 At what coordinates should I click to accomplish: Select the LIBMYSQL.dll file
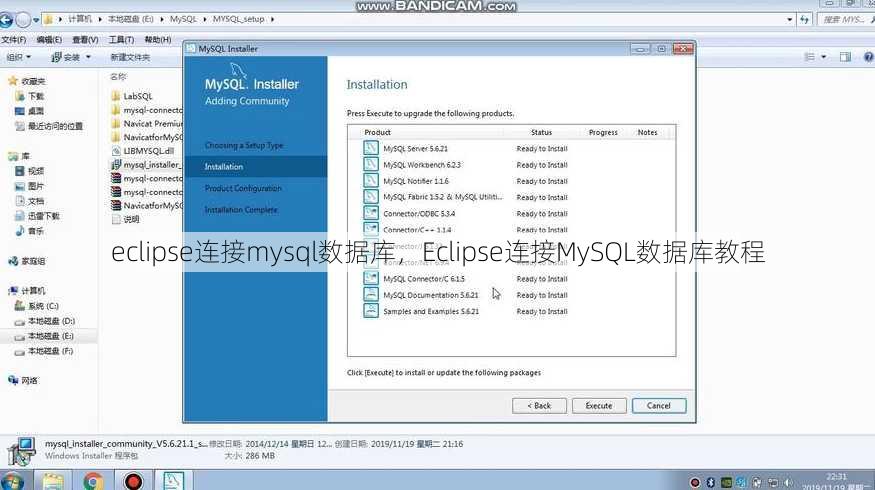point(143,151)
